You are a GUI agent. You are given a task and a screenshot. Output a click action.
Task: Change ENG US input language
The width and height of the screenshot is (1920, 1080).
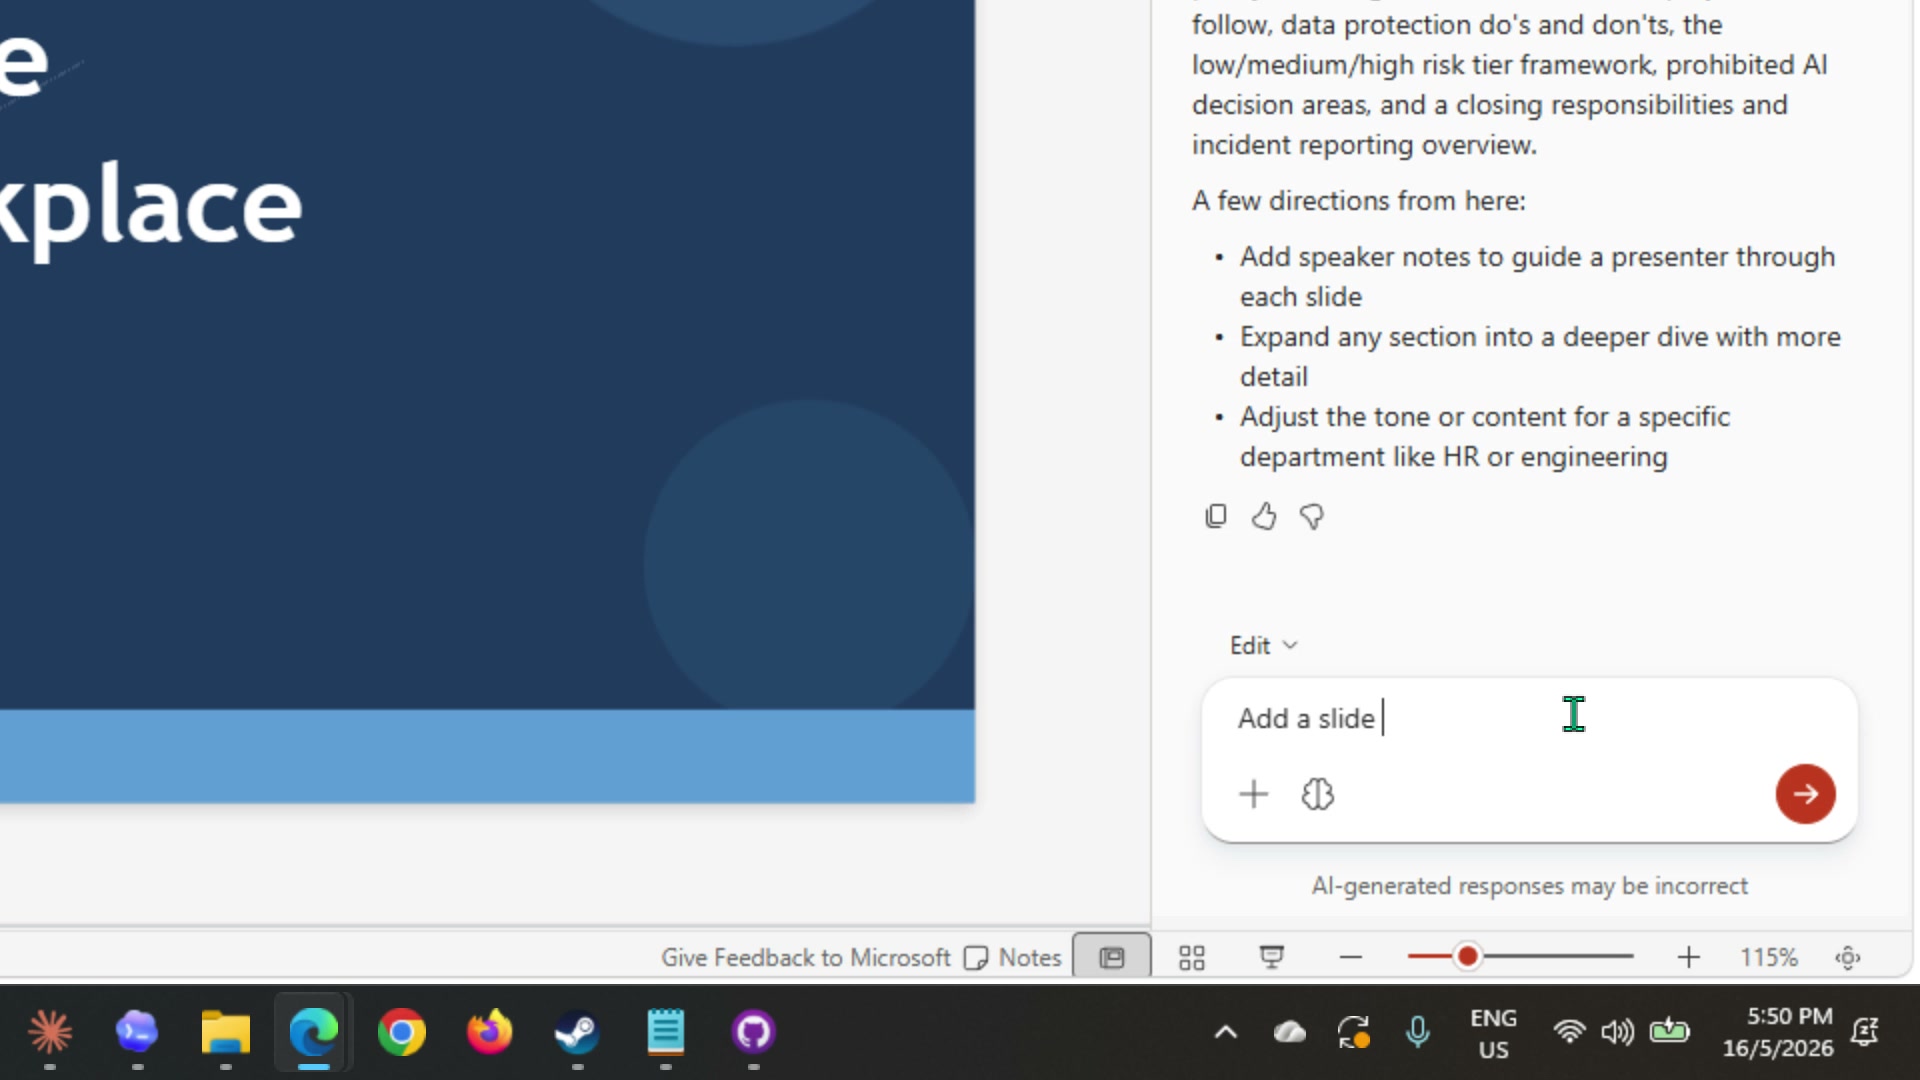point(1493,1033)
